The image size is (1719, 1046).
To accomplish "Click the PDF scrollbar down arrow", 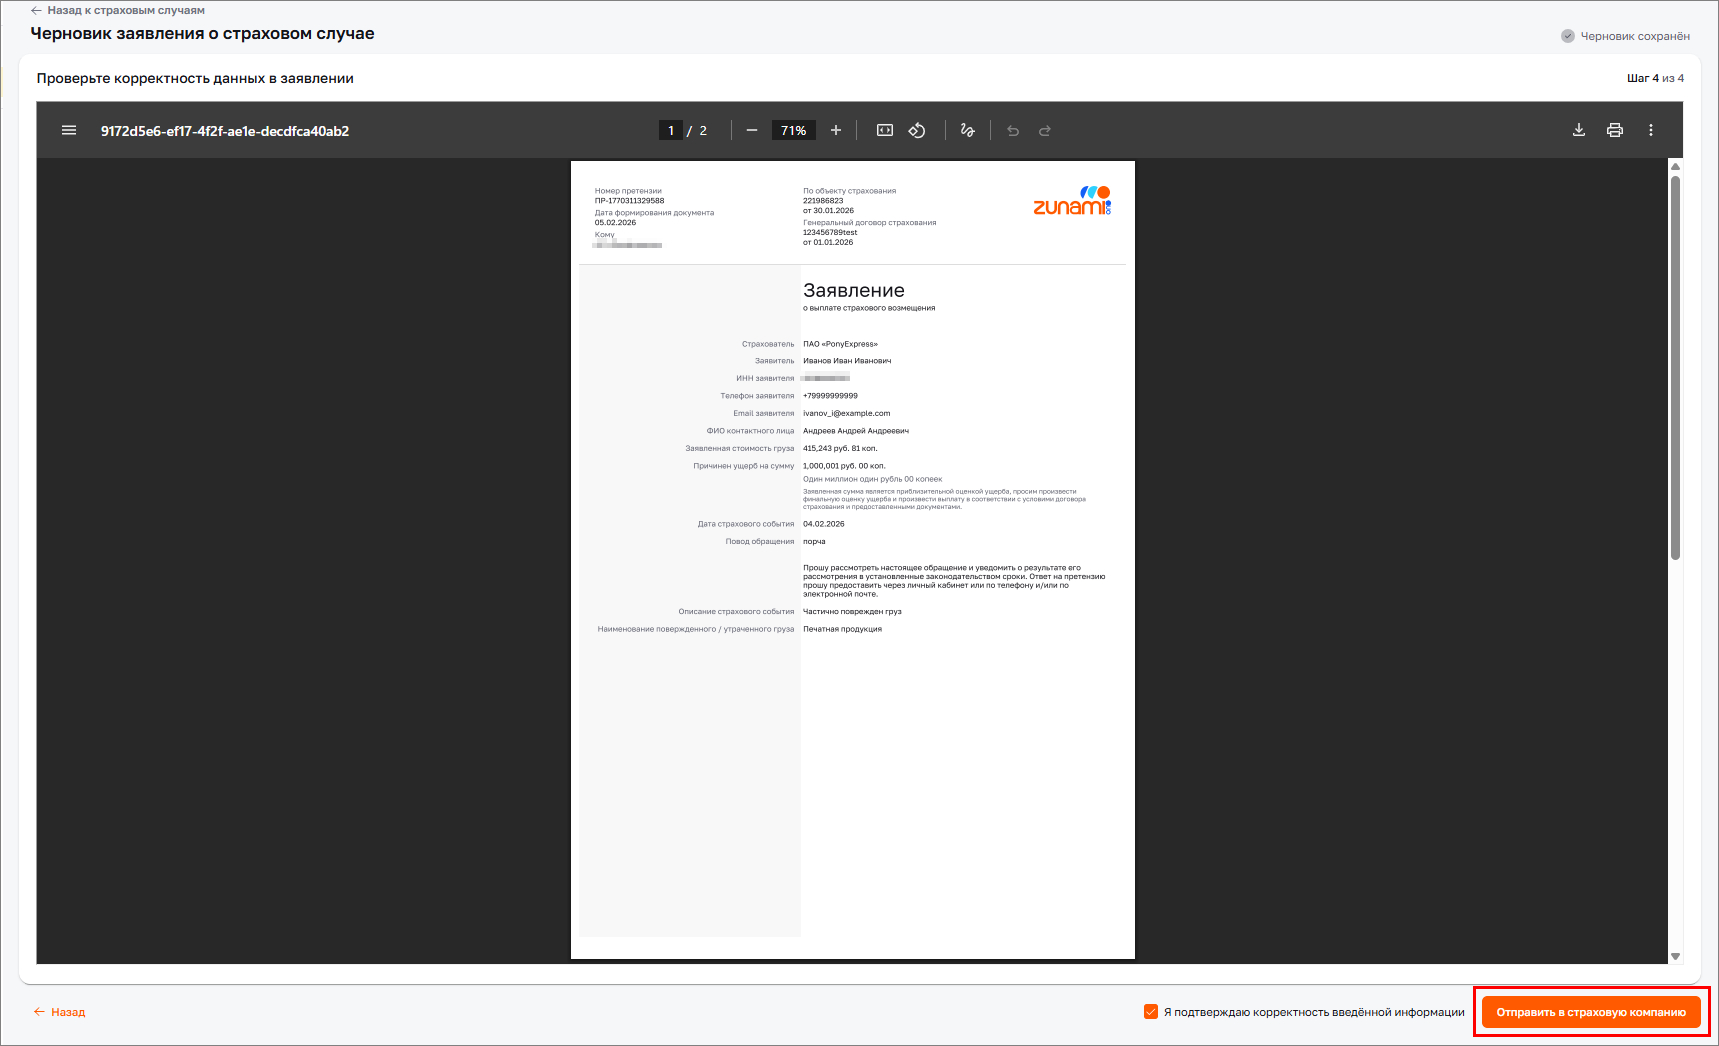I will pos(1675,956).
